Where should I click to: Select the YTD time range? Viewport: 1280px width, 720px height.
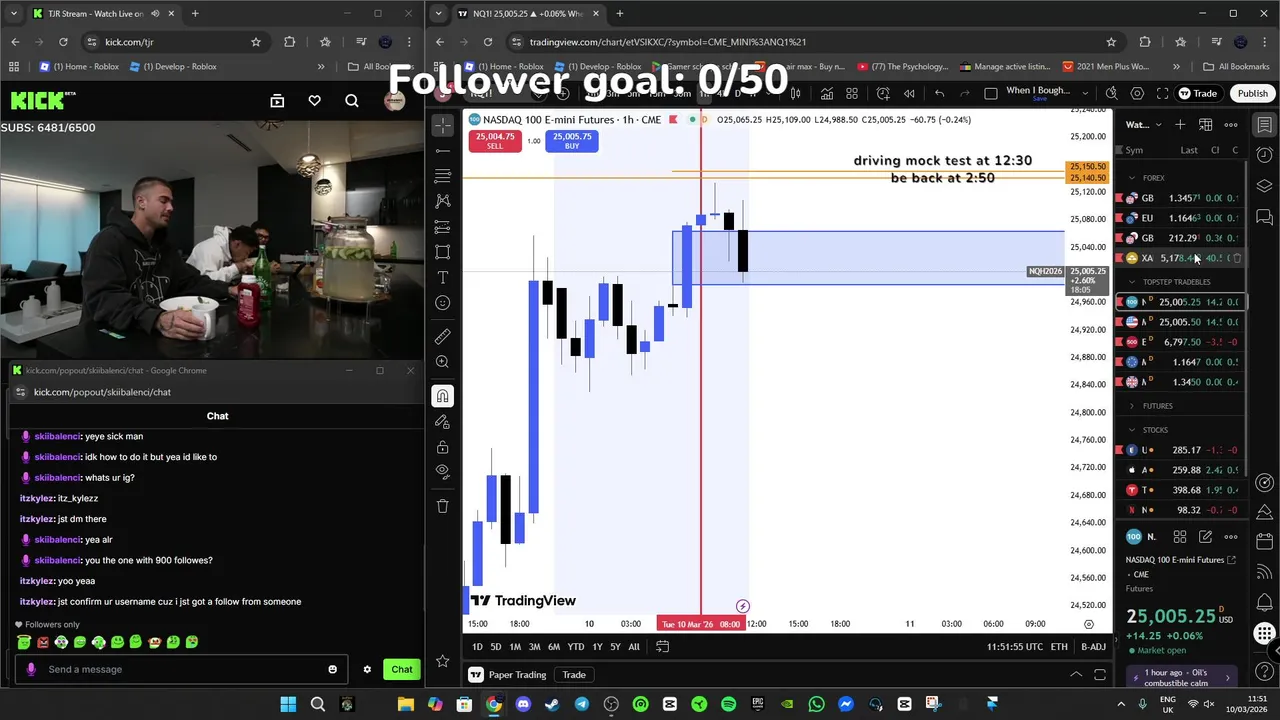pyautogui.click(x=576, y=647)
